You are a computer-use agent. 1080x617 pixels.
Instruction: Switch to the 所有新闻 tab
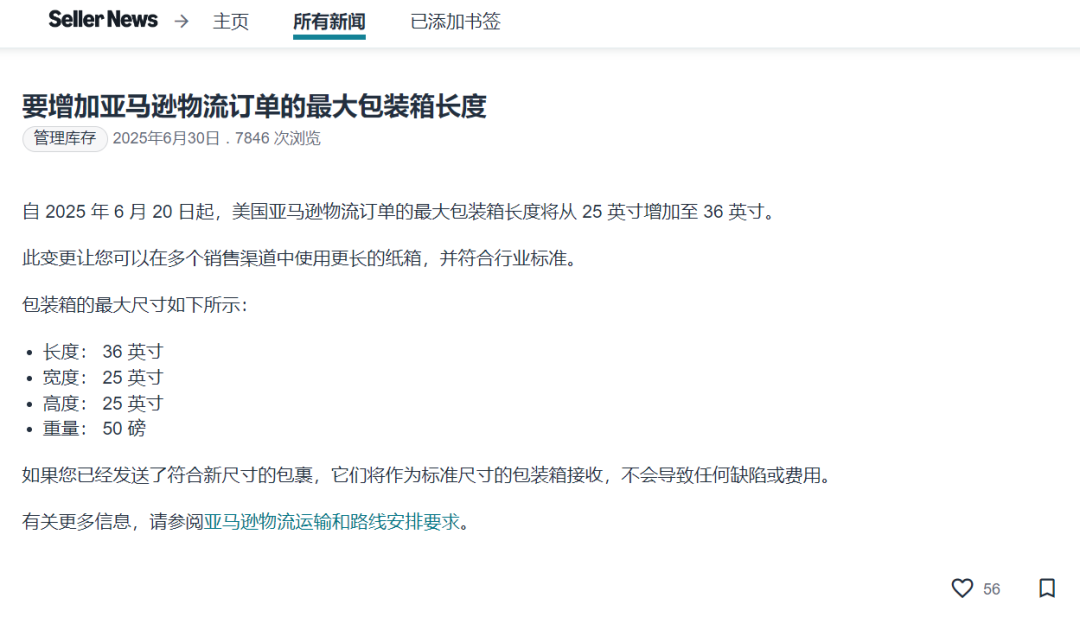click(x=329, y=21)
